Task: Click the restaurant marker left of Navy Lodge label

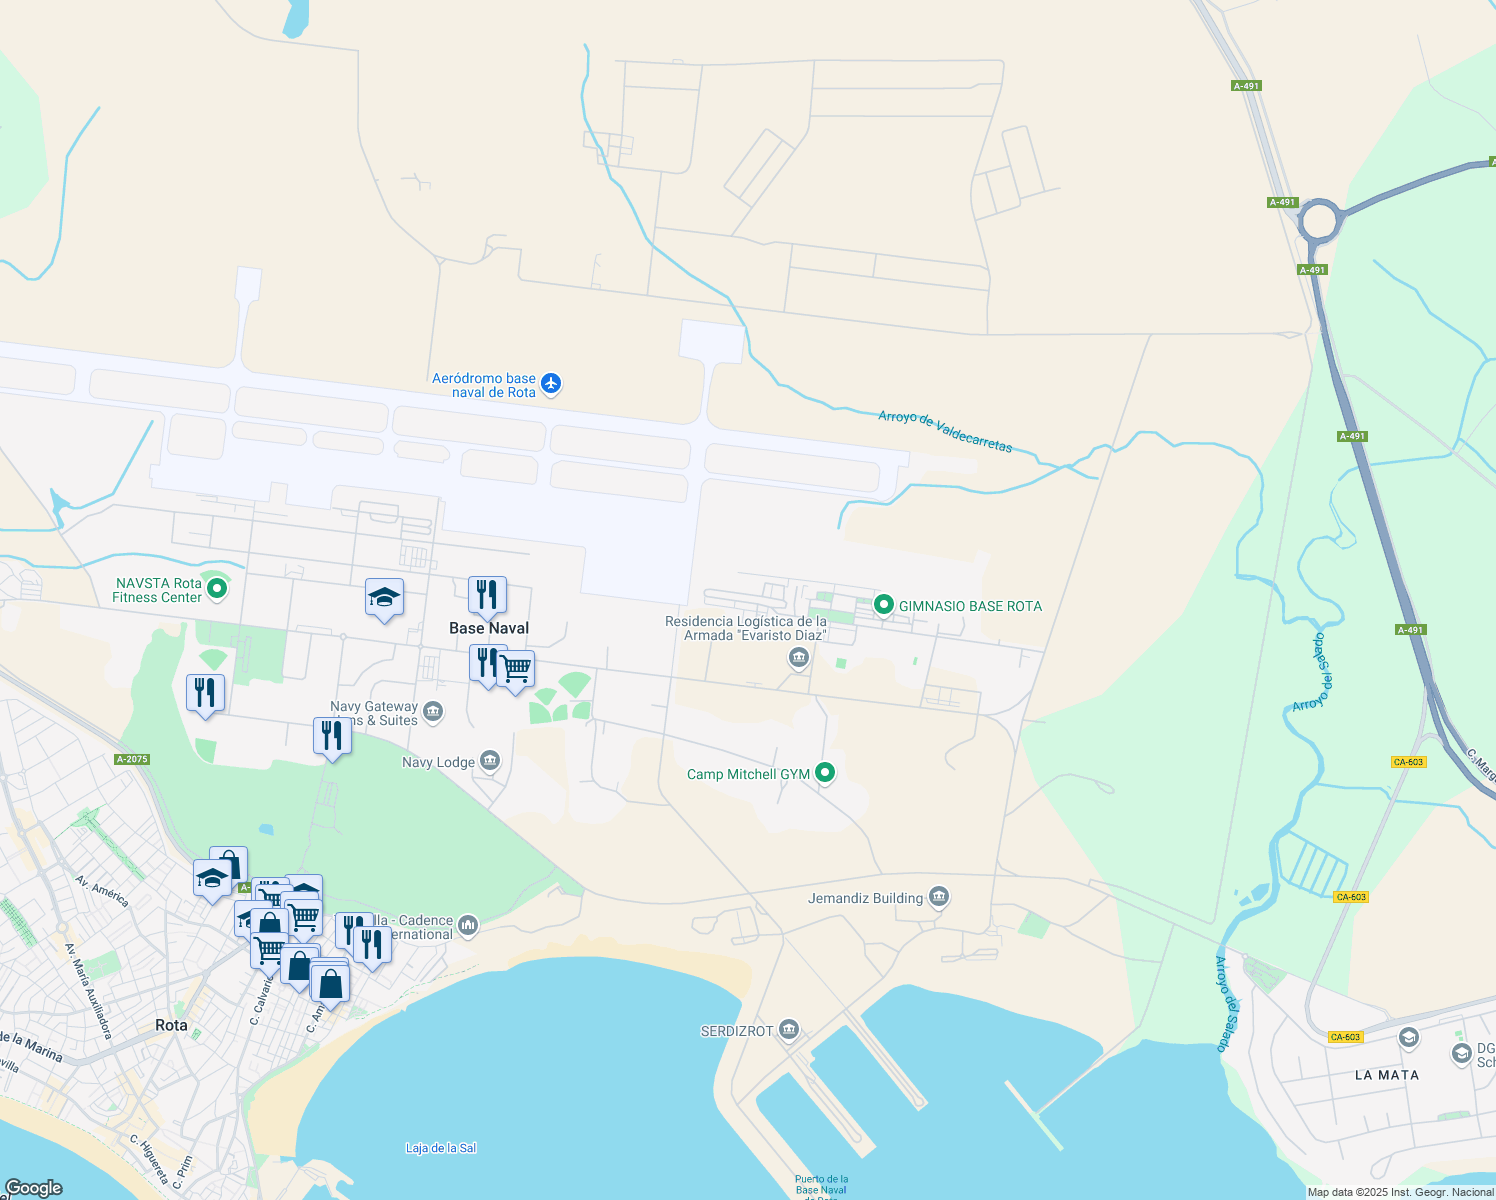Action: point(332,737)
